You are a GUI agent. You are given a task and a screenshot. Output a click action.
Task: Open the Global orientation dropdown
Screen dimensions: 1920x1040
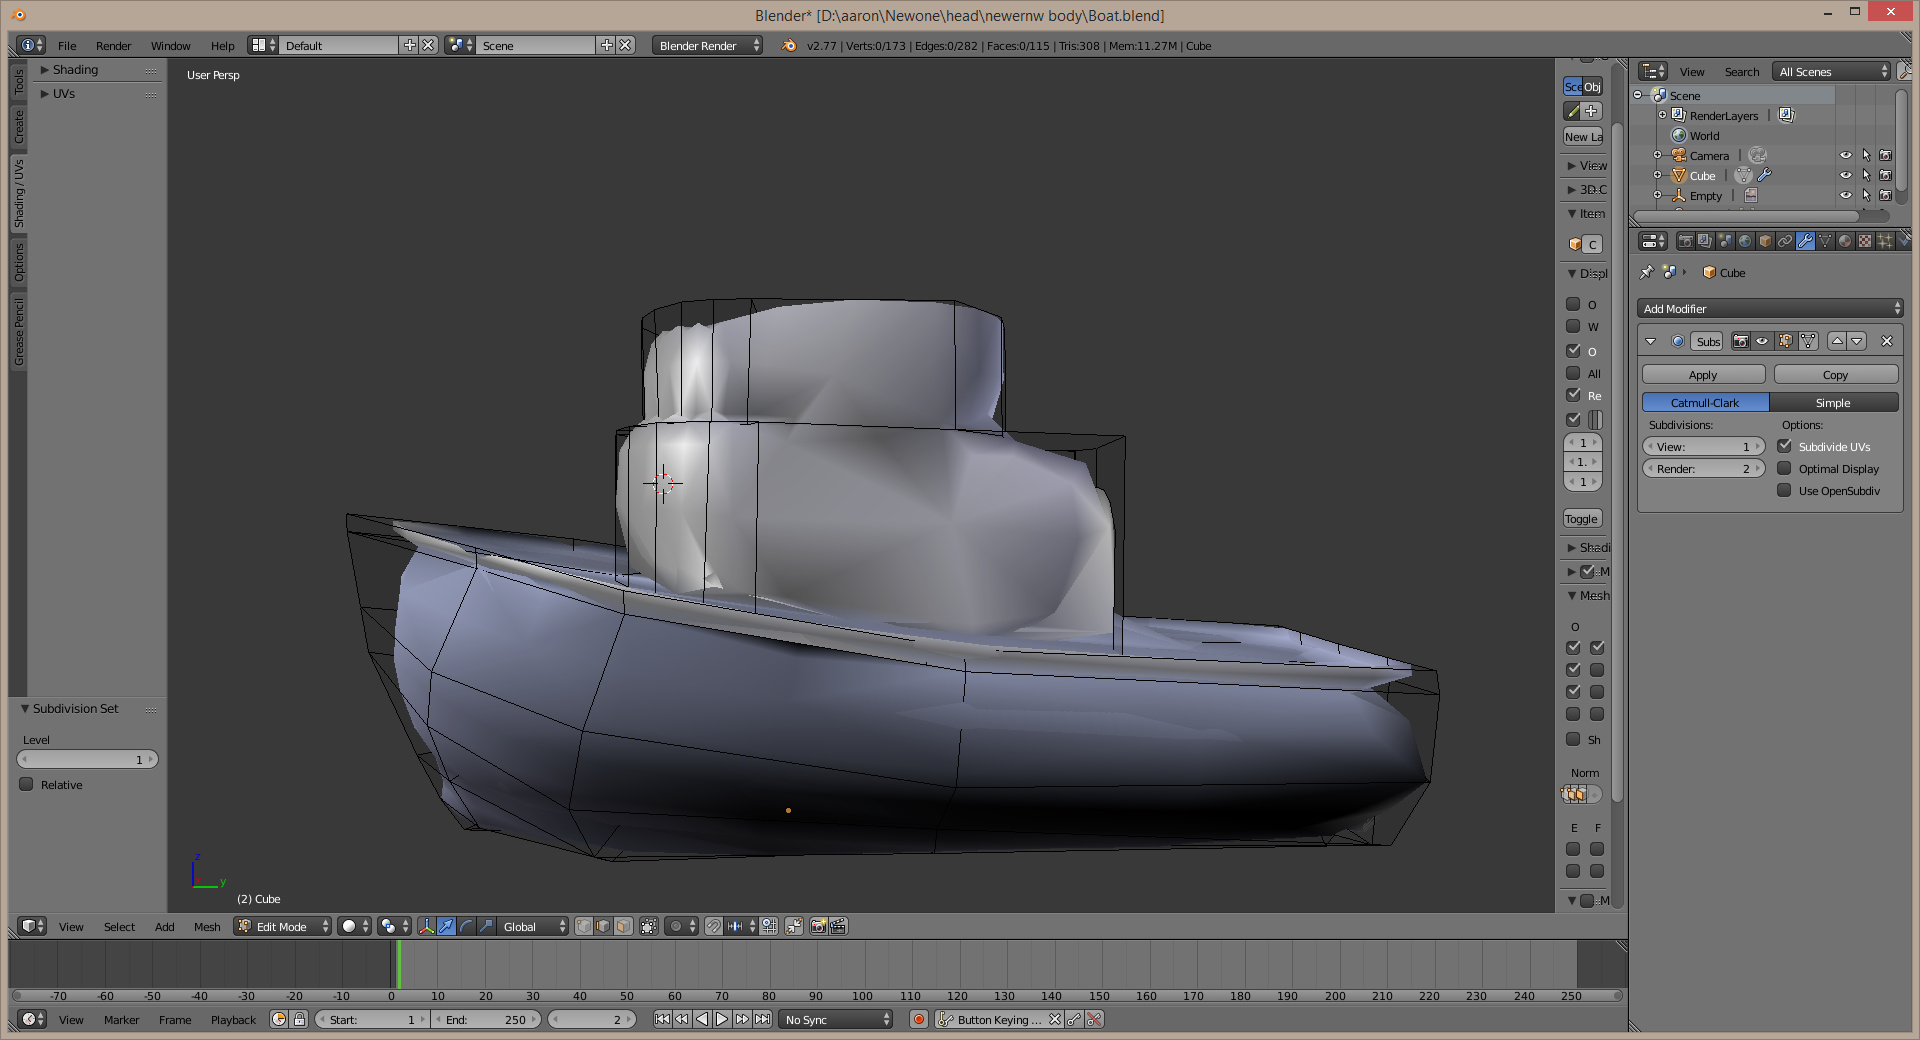pyautogui.click(x=534, y=926)
